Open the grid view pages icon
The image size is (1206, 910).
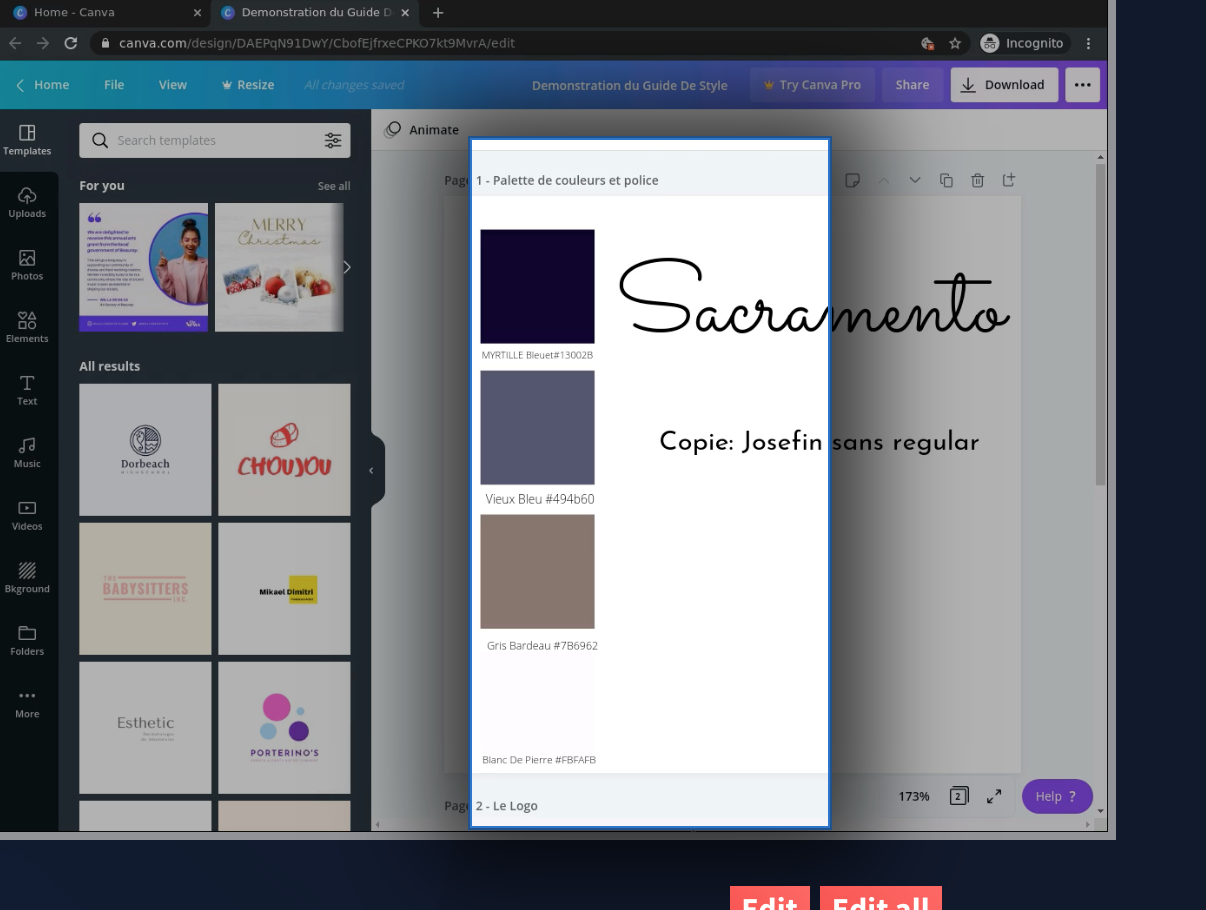[958, 796]
